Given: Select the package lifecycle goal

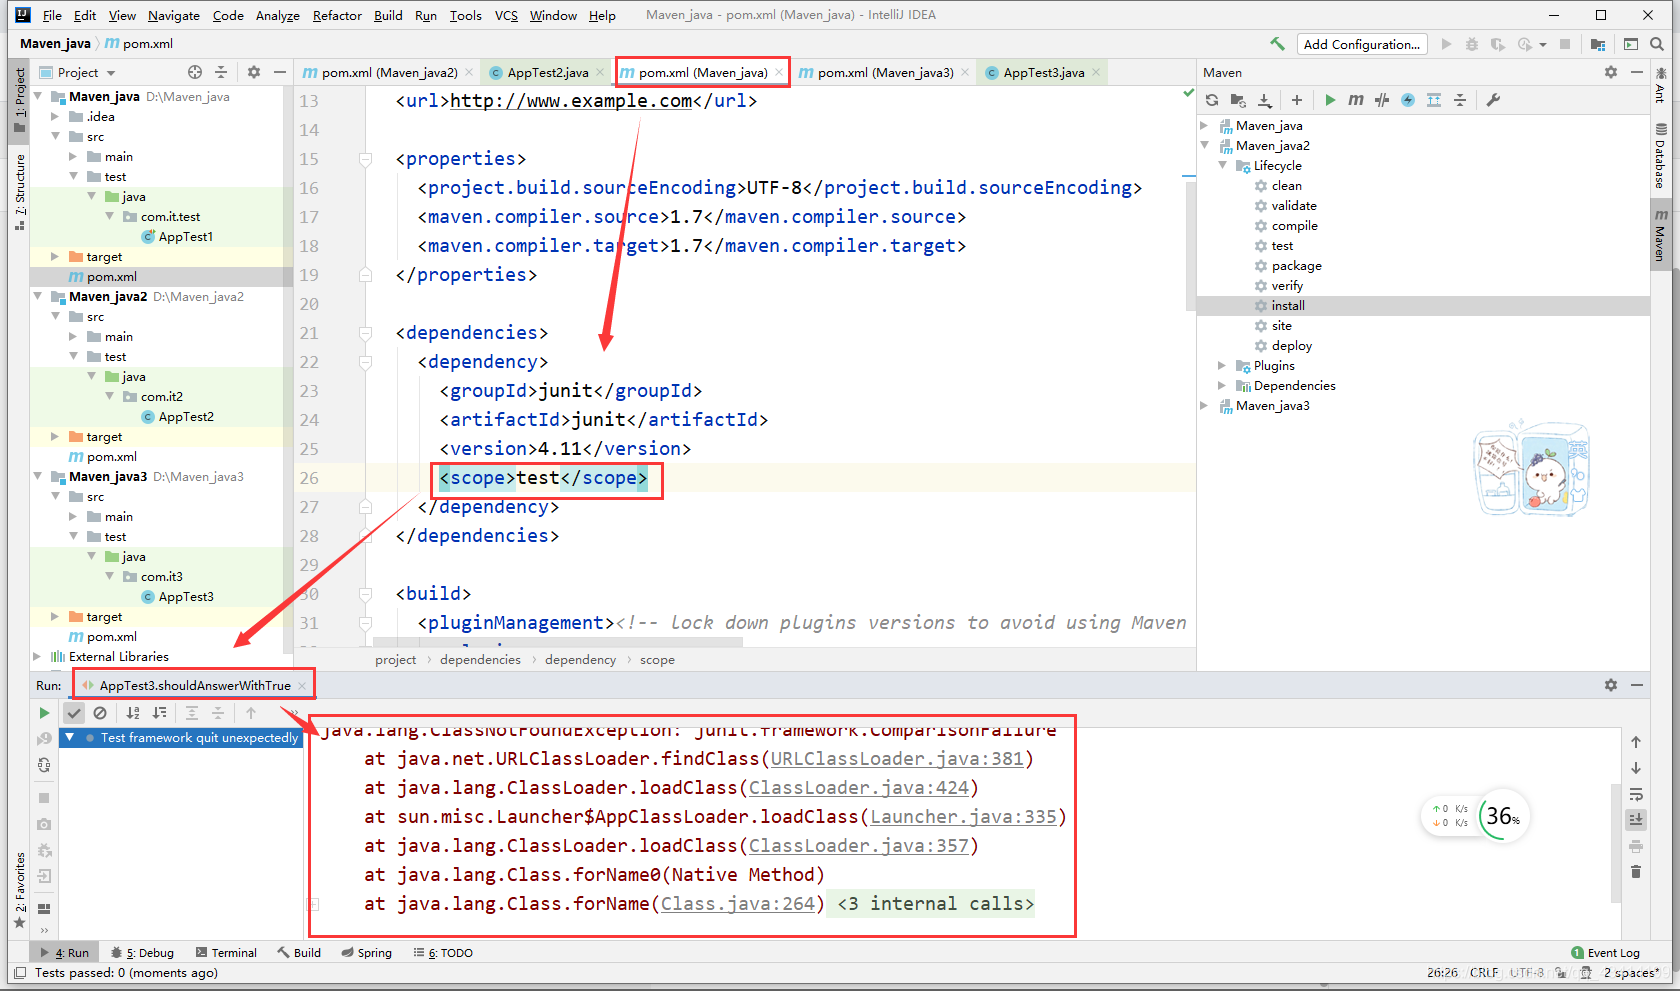Looking at the screenshot, I should tap(1296, 266).
